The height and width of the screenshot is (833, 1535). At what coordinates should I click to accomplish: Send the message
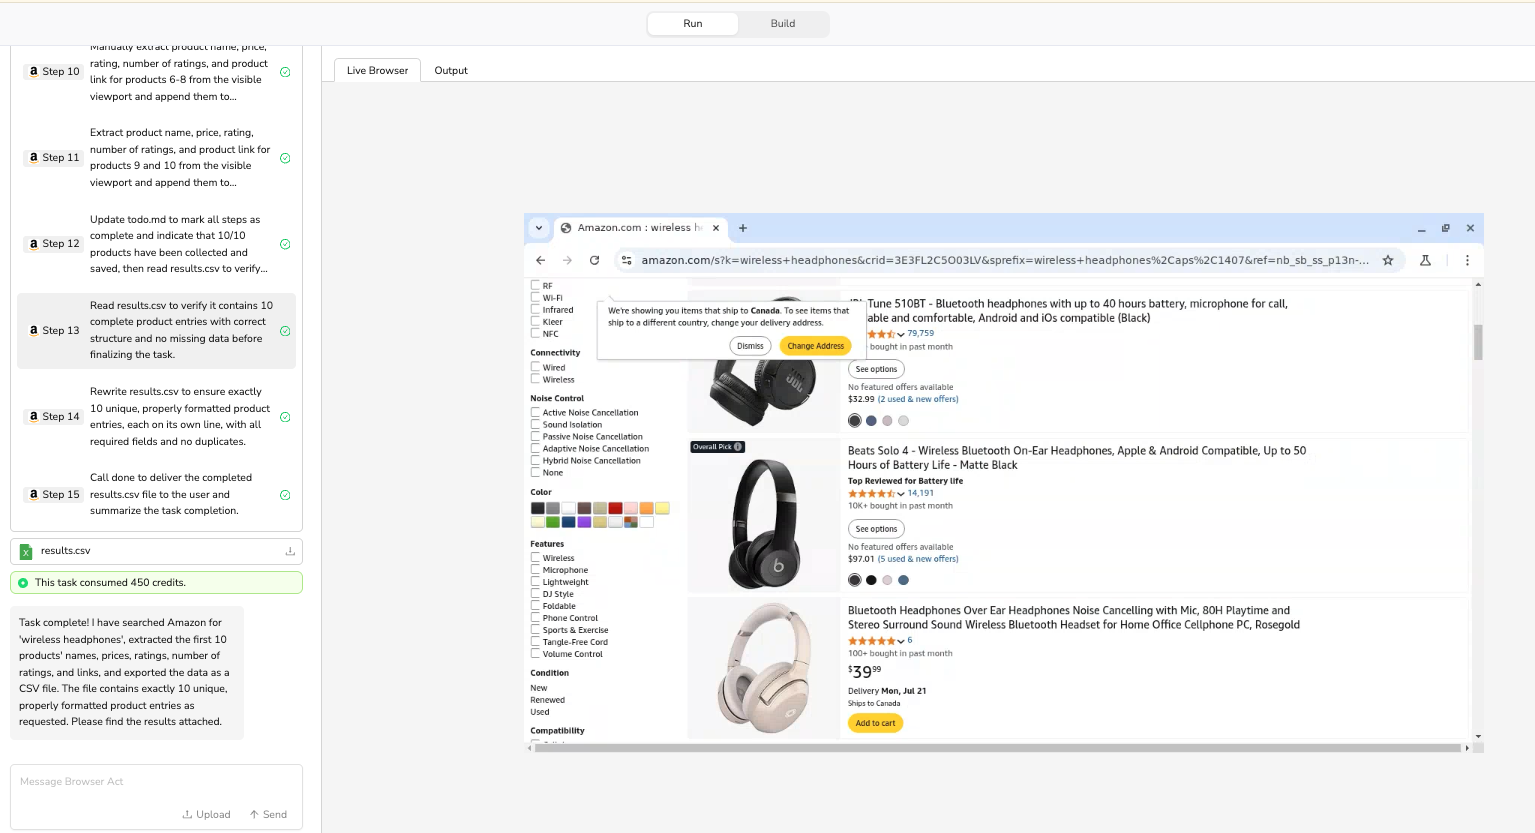tap(268, 814)
